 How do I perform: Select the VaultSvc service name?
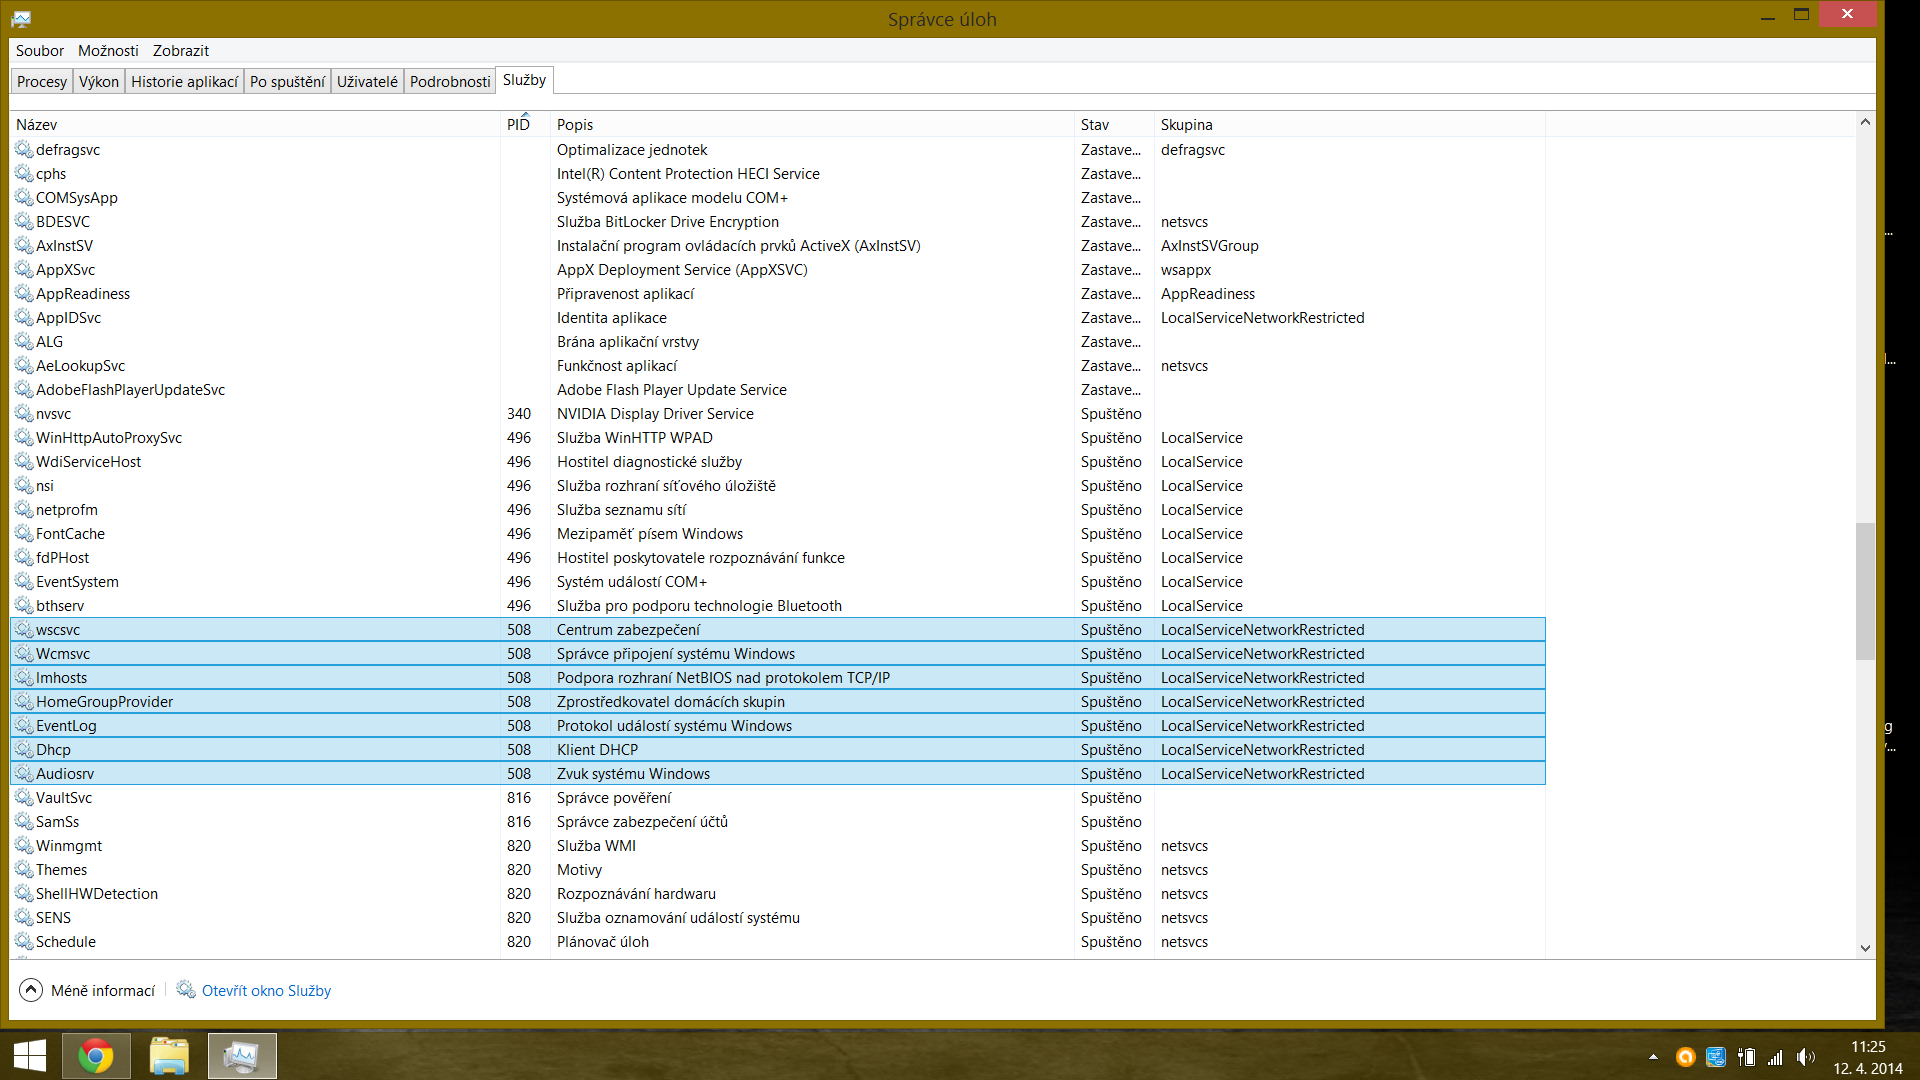[64, 797]
